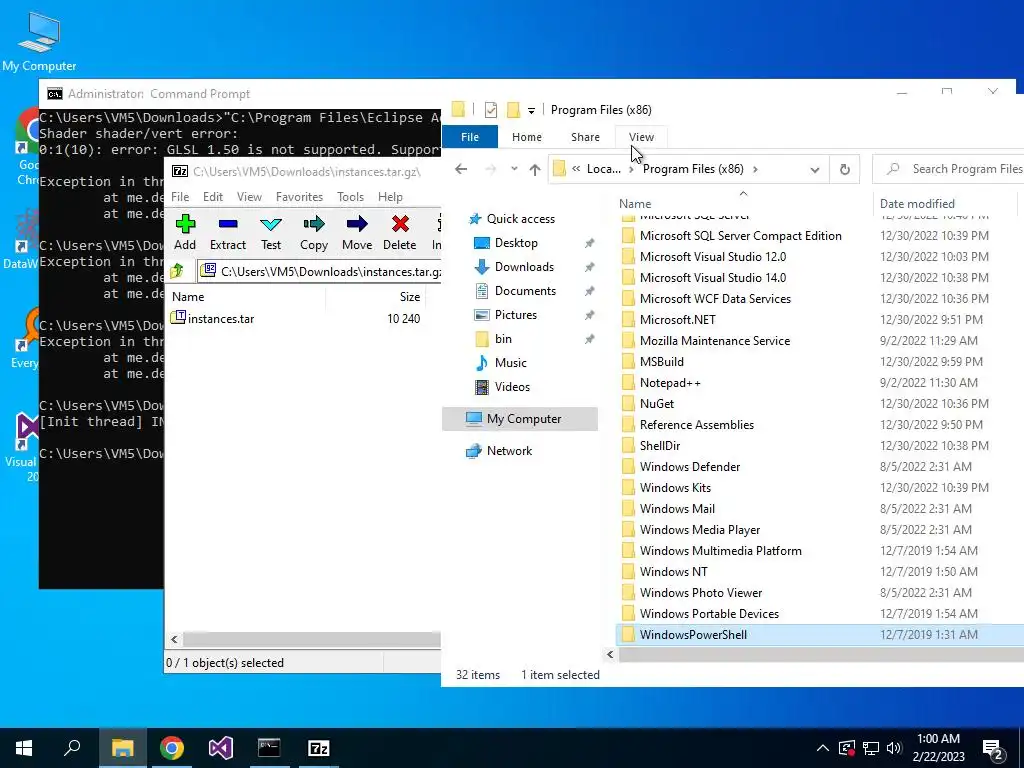
Task: Open the Help menu in 7-Zip
Action: pyautogui.click(x=390, y=197)
